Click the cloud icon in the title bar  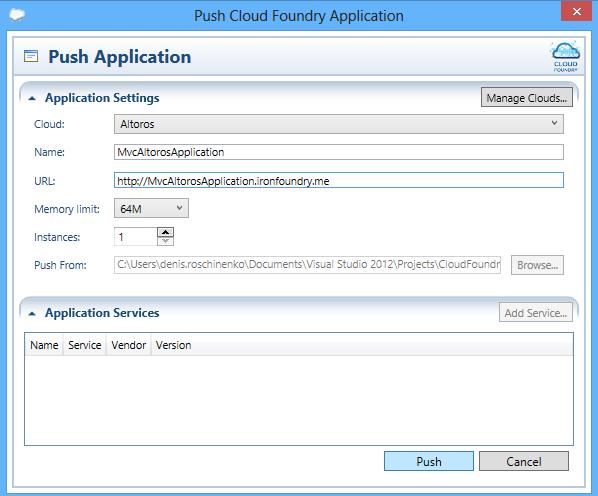coord(17,15)
